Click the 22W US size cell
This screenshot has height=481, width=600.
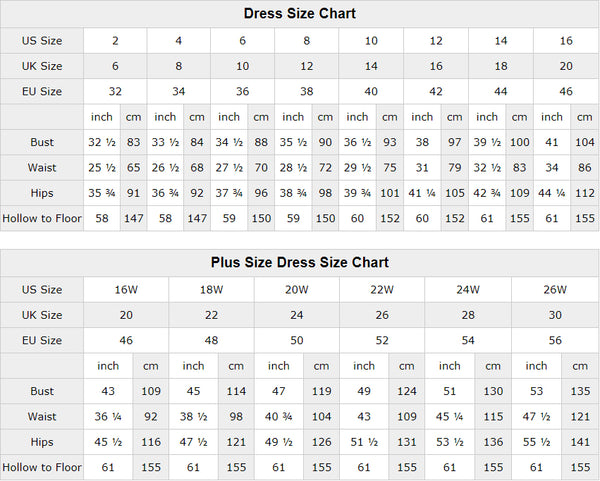[x=382, y=290]
